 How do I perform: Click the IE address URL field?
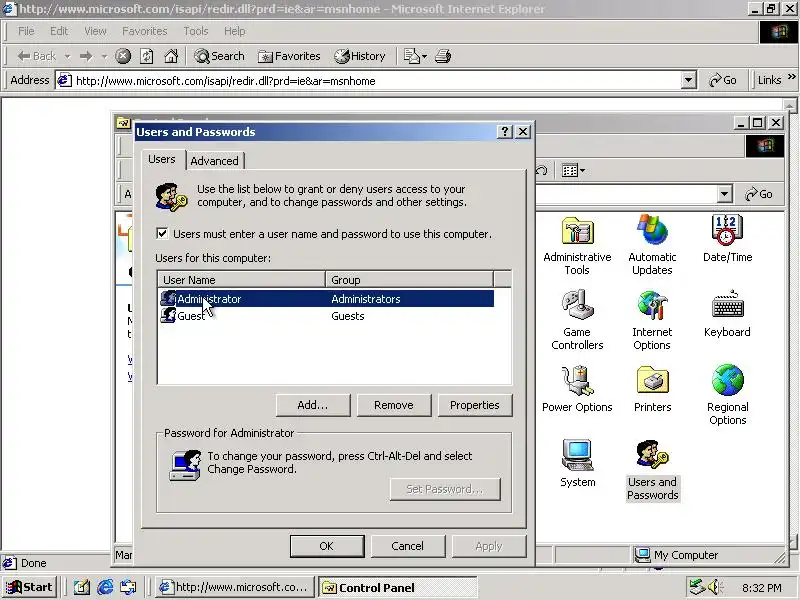coord(377,81)
